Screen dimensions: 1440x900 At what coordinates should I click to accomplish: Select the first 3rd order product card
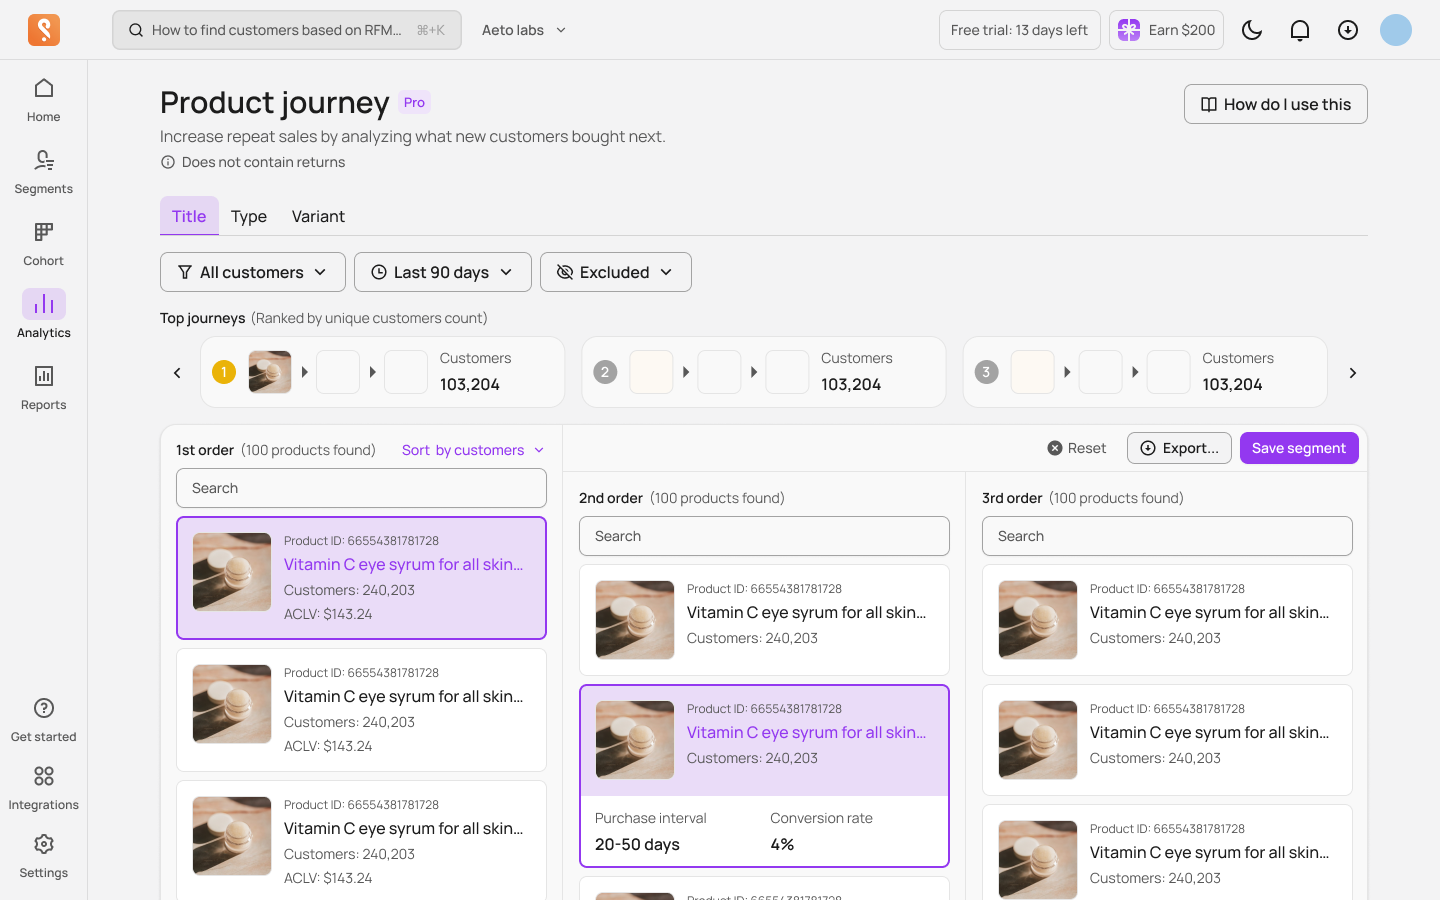1167,620
